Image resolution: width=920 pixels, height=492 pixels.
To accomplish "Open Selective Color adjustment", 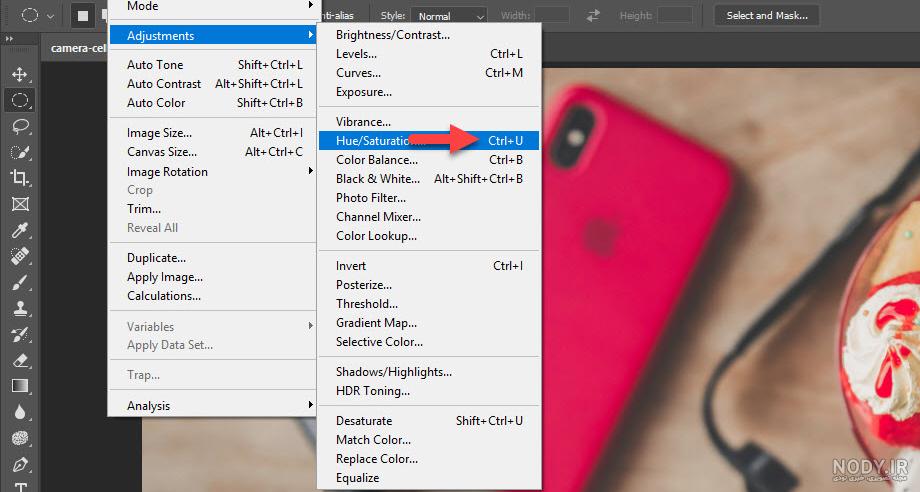I will pyautogui.click(x=429, y=342).
